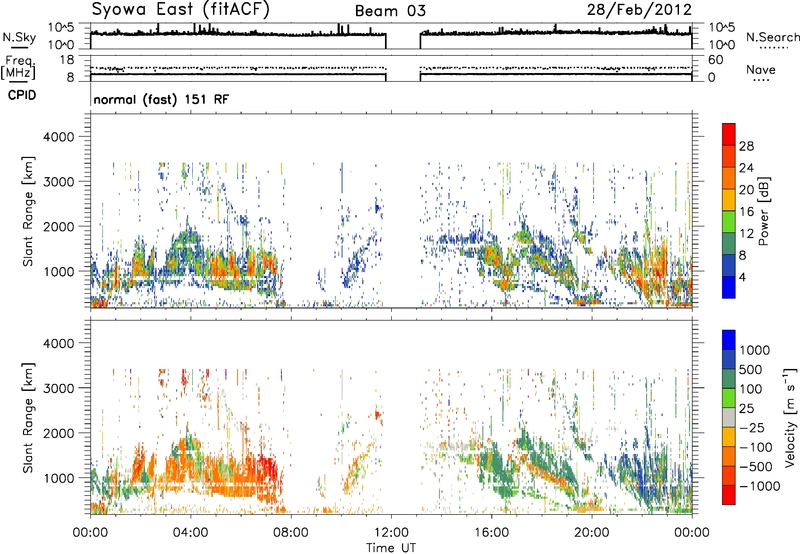
Task: Click the '08:00' time axis label
Action: (291, 533)
